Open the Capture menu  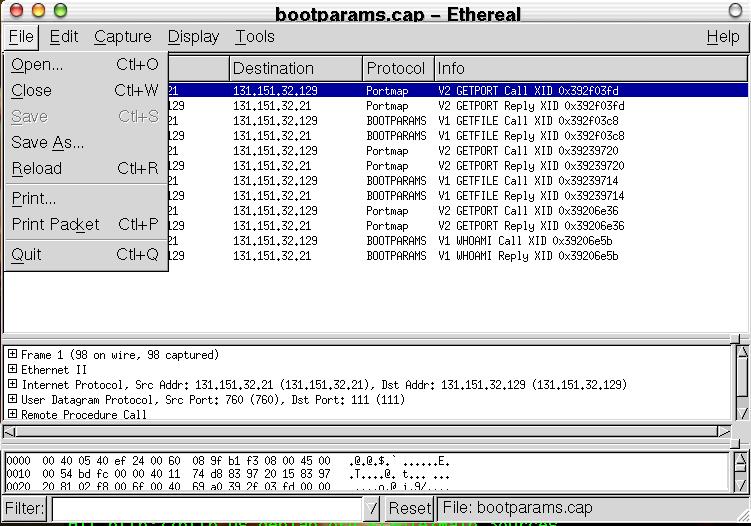123,37
